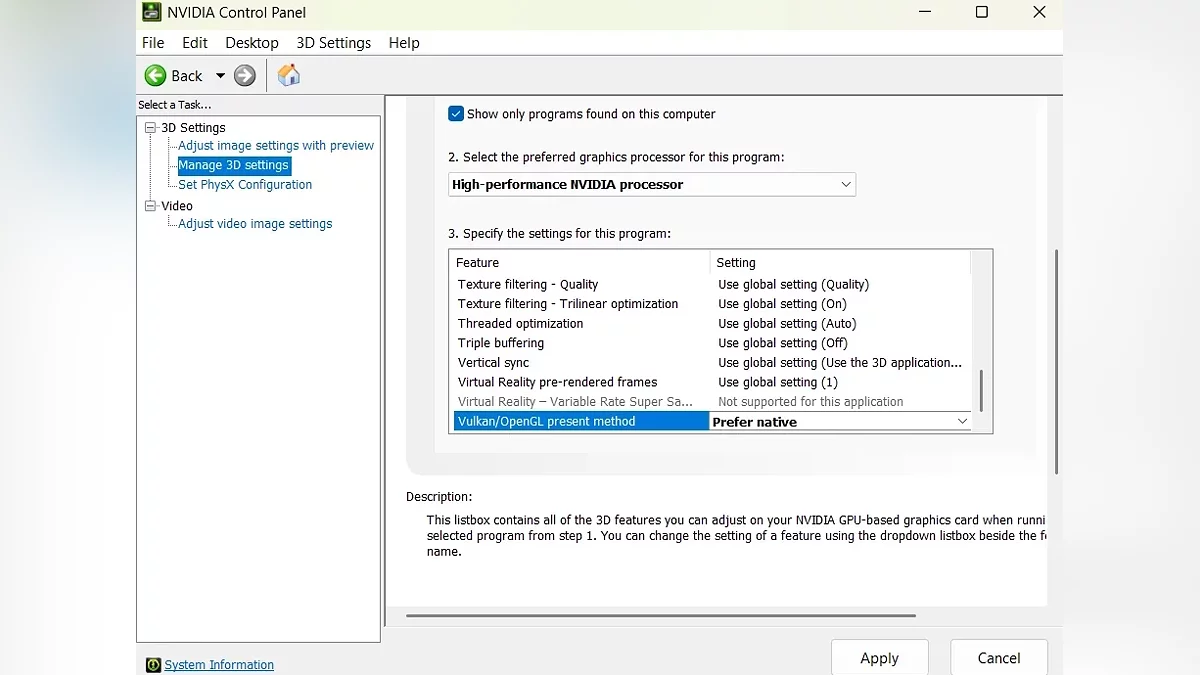Select Set PhysX Configuration in tree
1200x675 pixels.
tap(245, 185)
